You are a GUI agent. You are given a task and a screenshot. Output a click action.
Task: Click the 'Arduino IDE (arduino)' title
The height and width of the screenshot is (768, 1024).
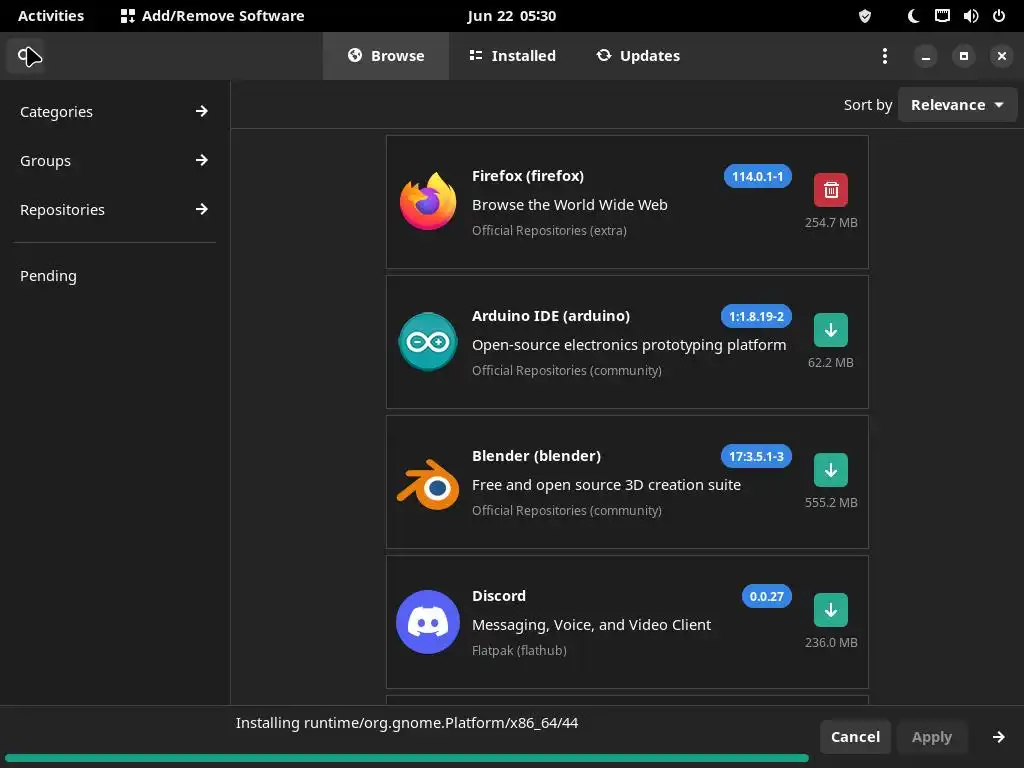click(x=551, y=316)
